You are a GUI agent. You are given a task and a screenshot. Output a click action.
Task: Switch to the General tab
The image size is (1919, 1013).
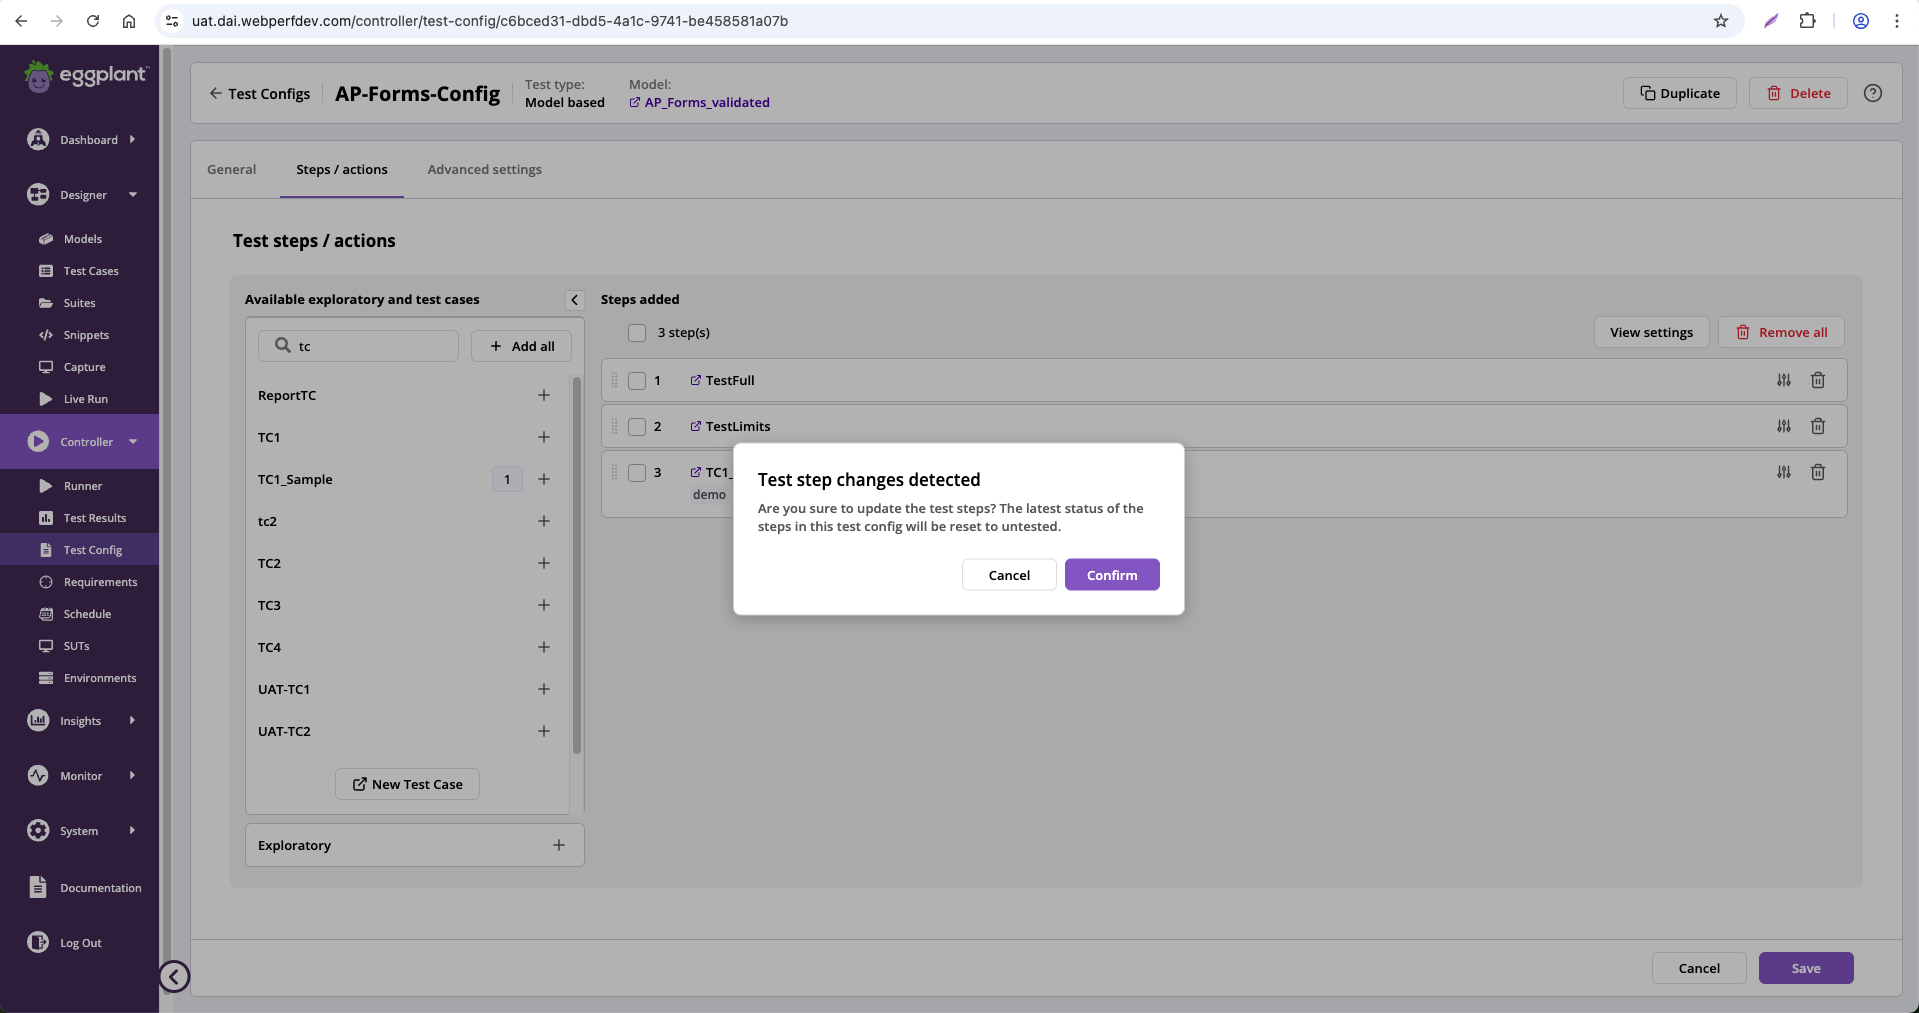tap(232, 170)
